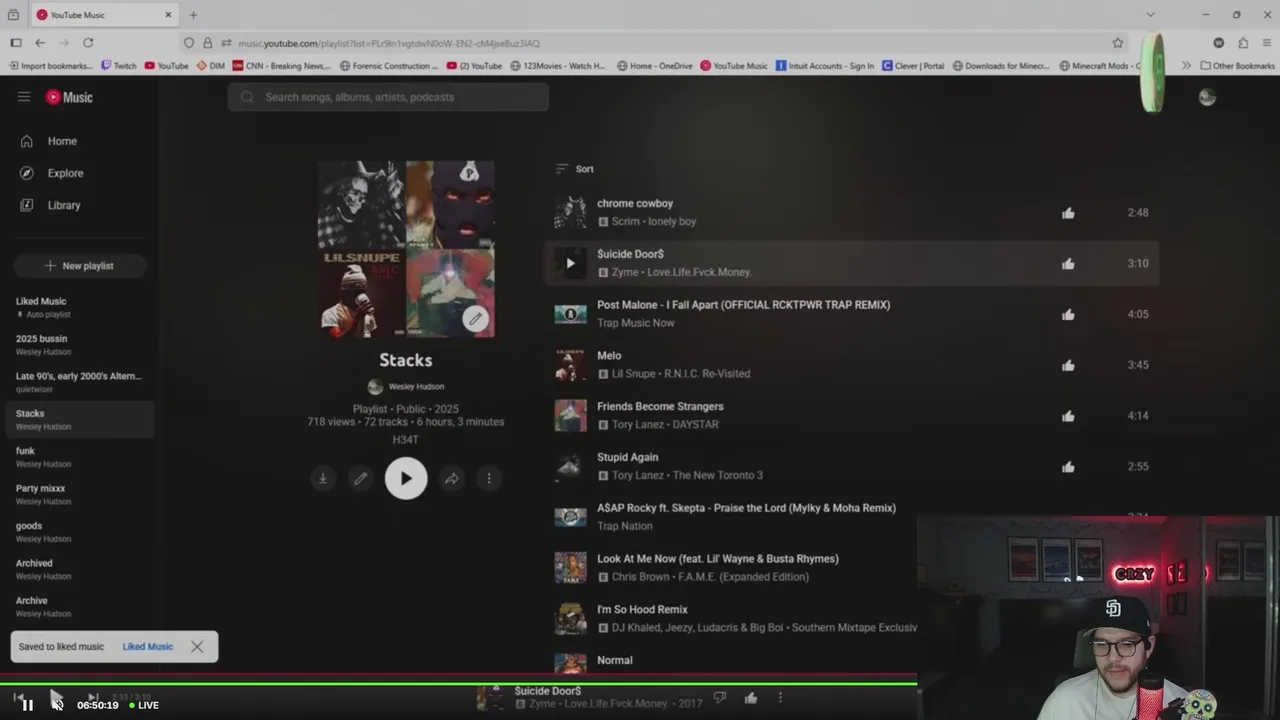Open player bar three-dot song menu
Viewport: 1280px width, 720px height.
pyautogui.click(x=780, y=698)
